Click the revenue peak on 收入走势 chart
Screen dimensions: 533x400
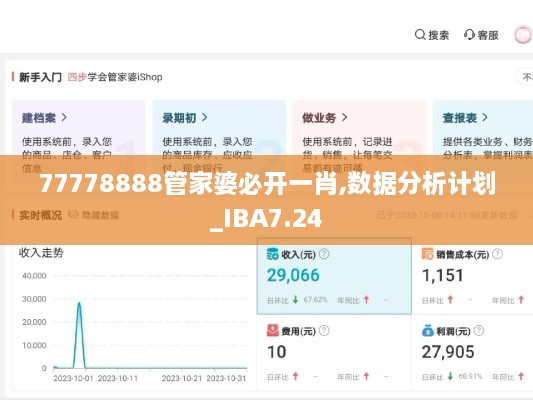pos(79,303)
